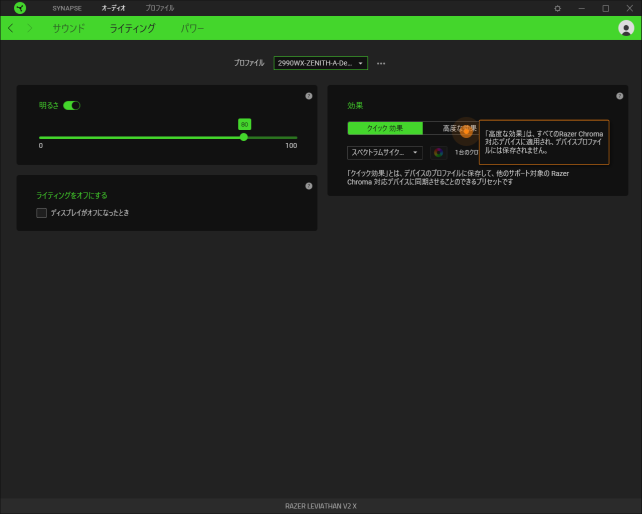Viewport: 642px width, 514px height.
Task: Maximize the Synapse window
Action: pos(606,8)
